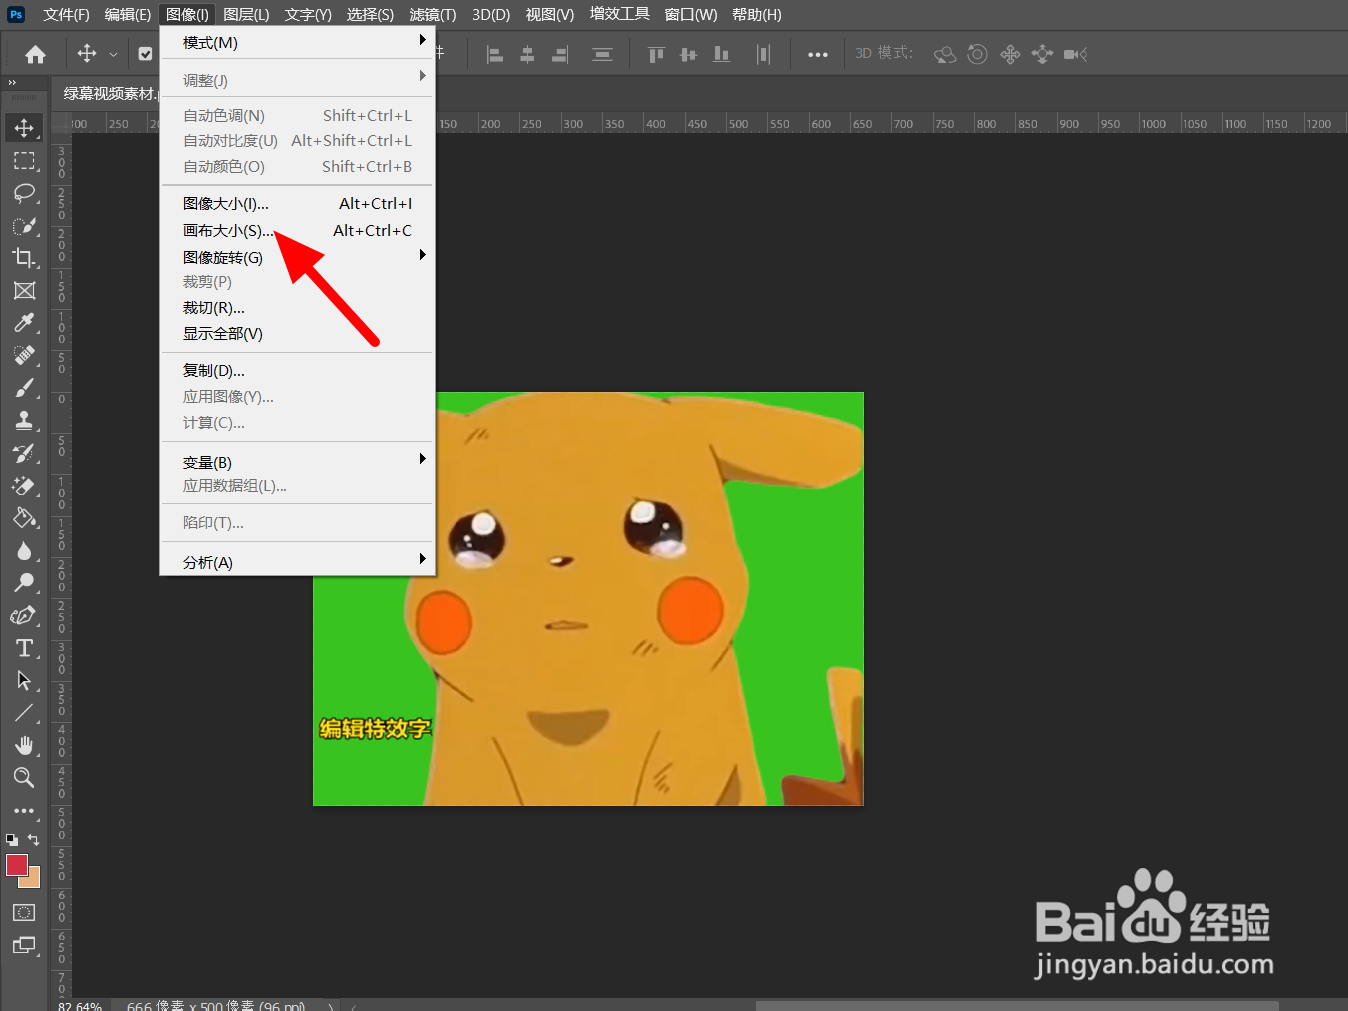Choose 画布大小(S)... menu entry
1348x1011 pixels.
pyautogui.click(x=297, y=230)
